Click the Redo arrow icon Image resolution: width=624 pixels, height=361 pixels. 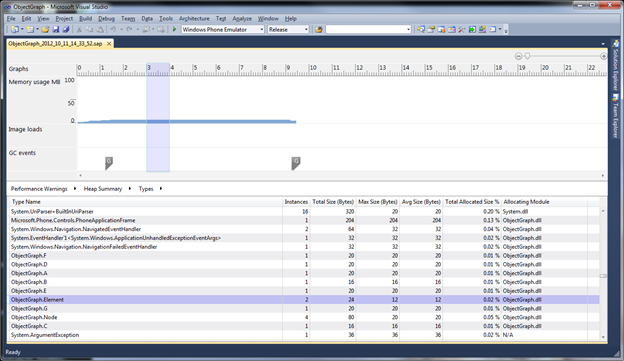coord(129,29)
